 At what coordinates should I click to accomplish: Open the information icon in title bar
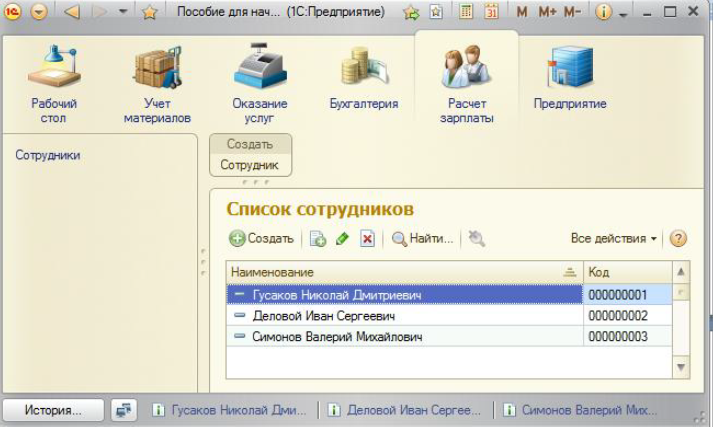pos(603,12)
